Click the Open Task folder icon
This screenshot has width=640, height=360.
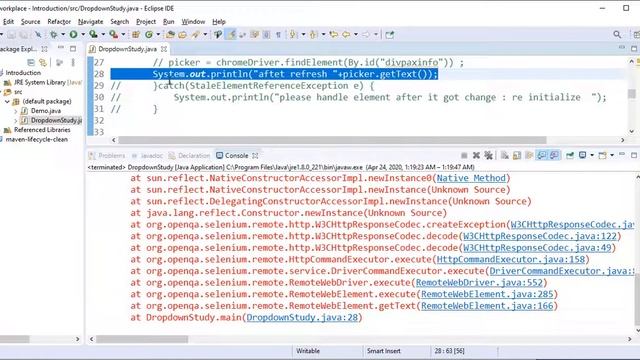pyautogui.click(x=182, y=35)
